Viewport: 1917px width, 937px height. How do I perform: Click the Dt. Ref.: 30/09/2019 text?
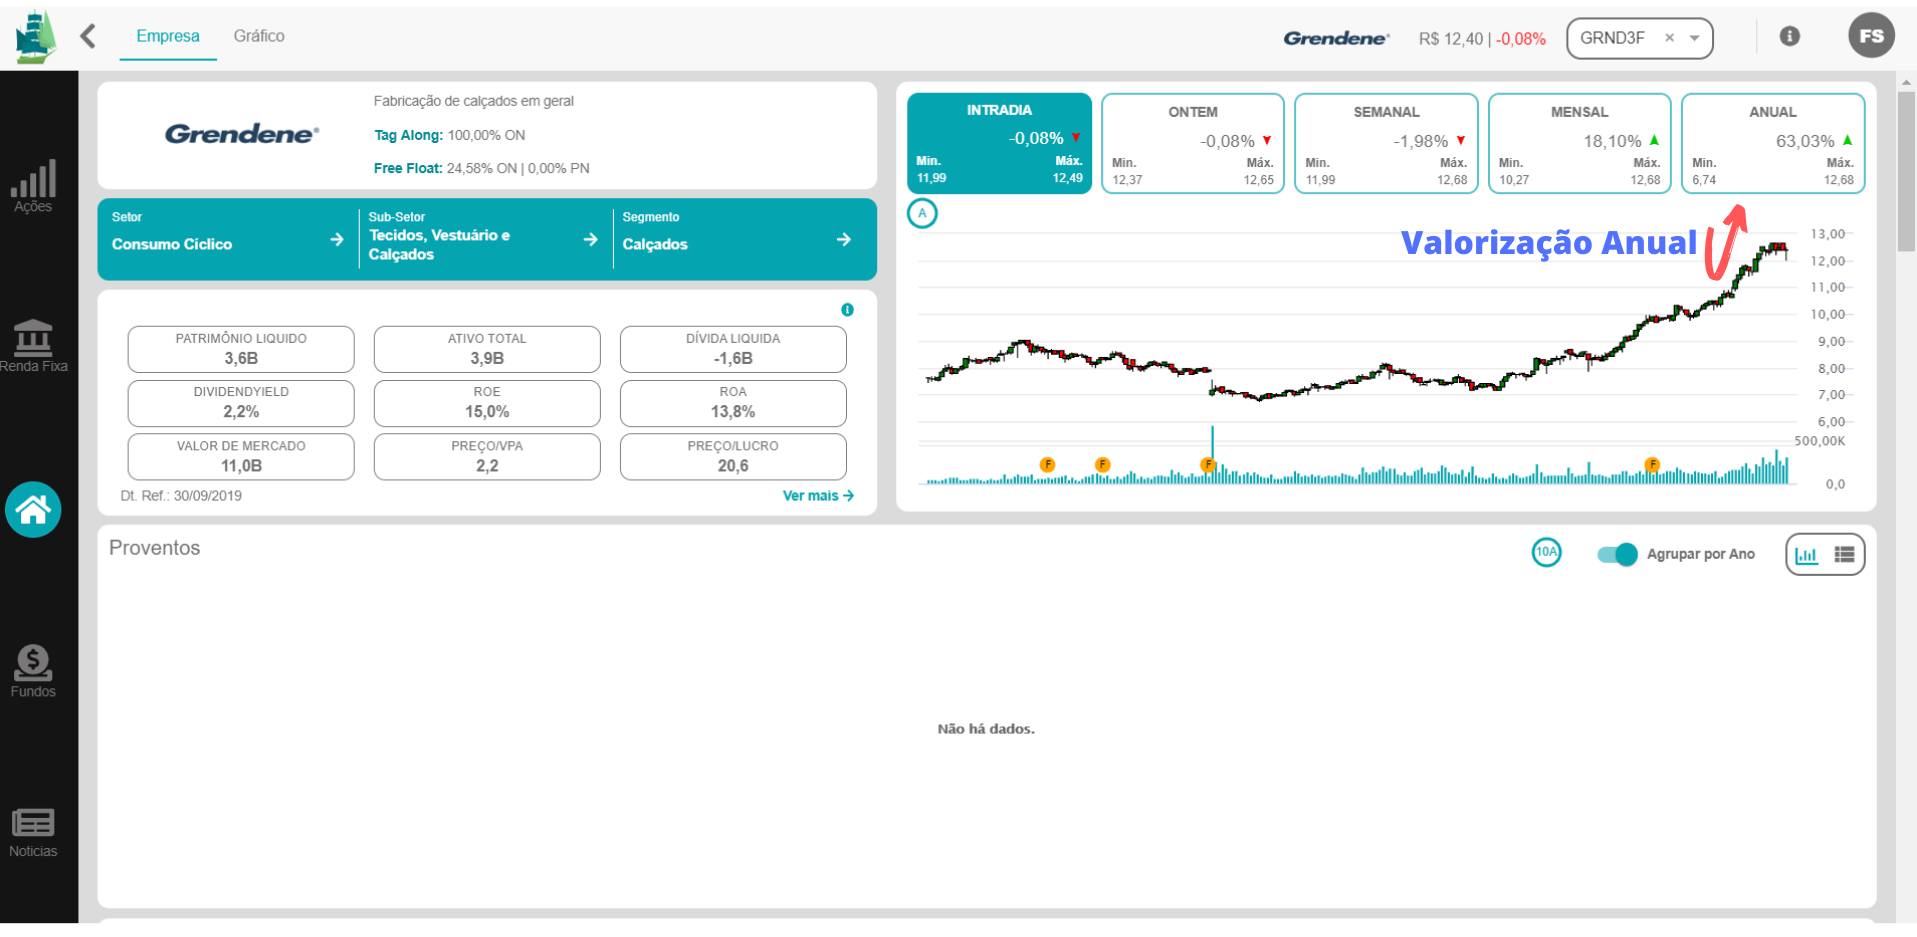(181, 496)
